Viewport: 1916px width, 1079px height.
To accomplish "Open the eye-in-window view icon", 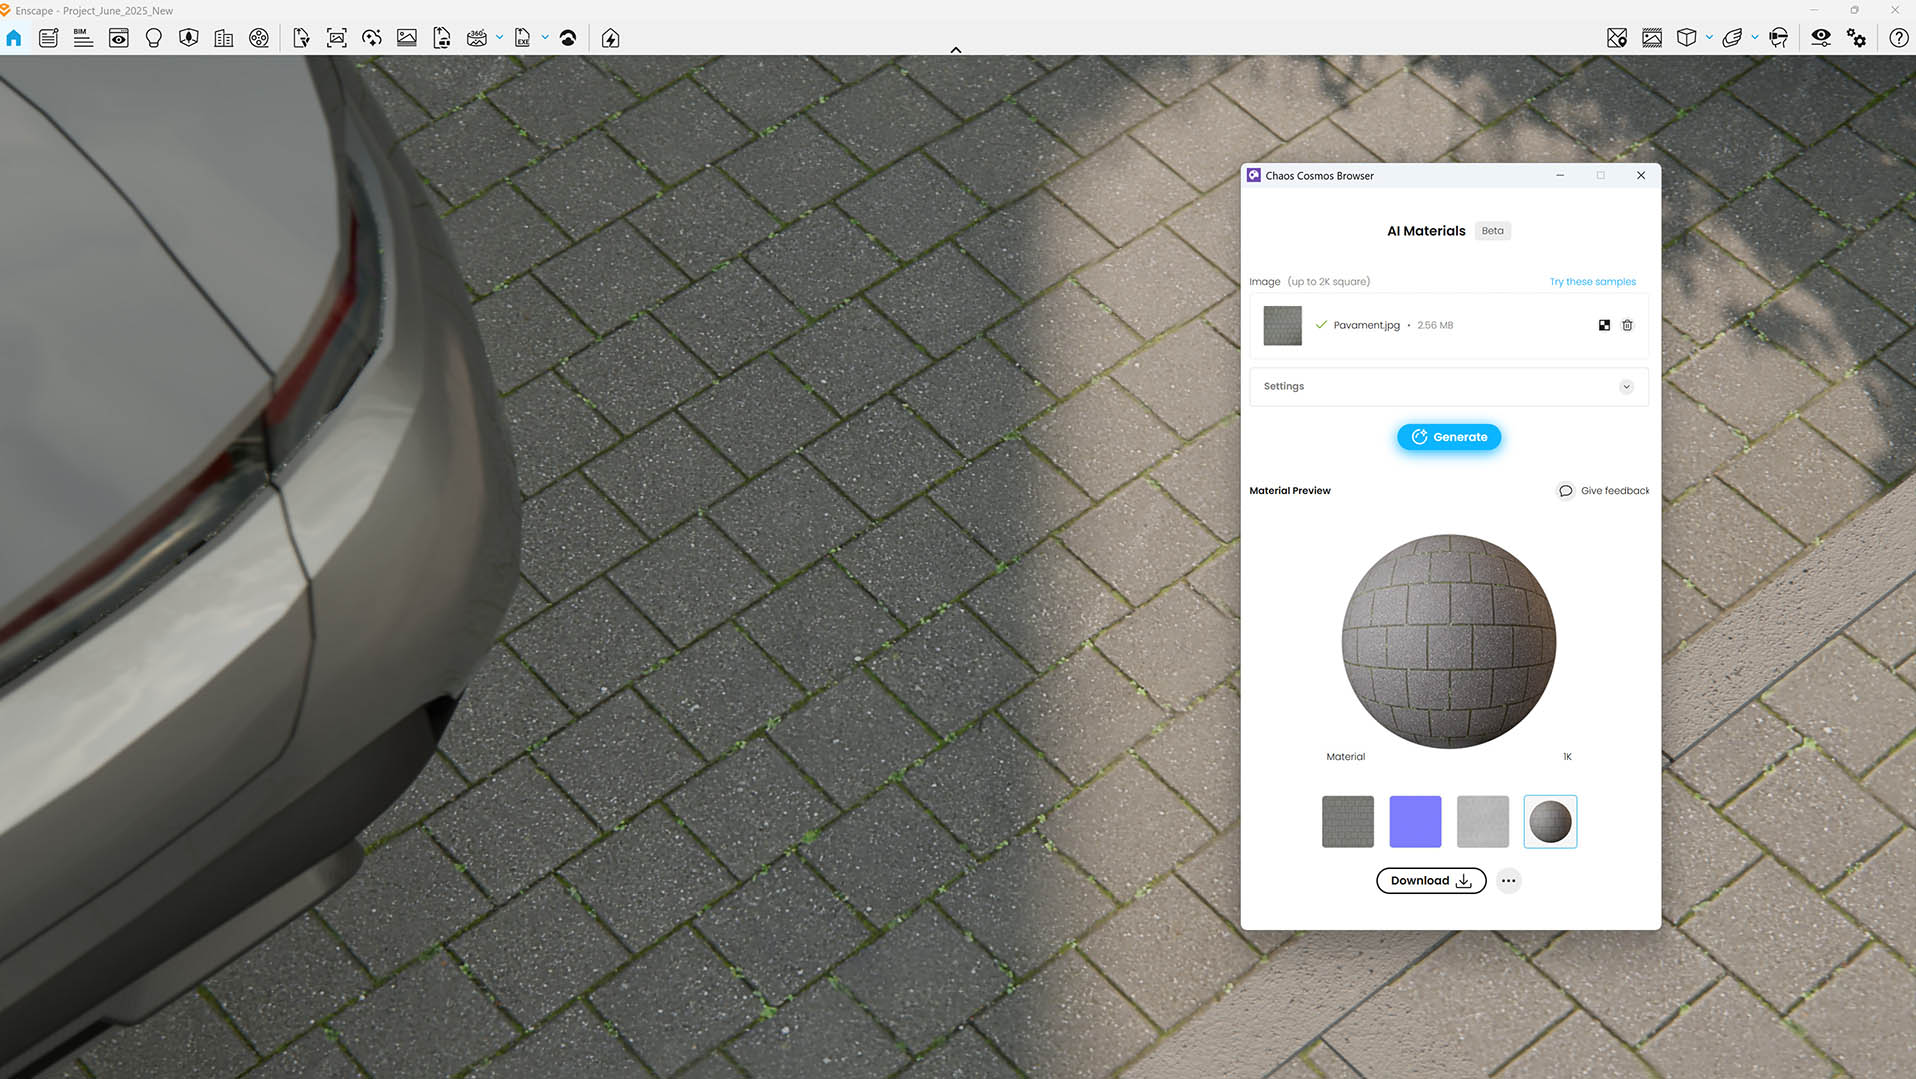I will point(119,38).
